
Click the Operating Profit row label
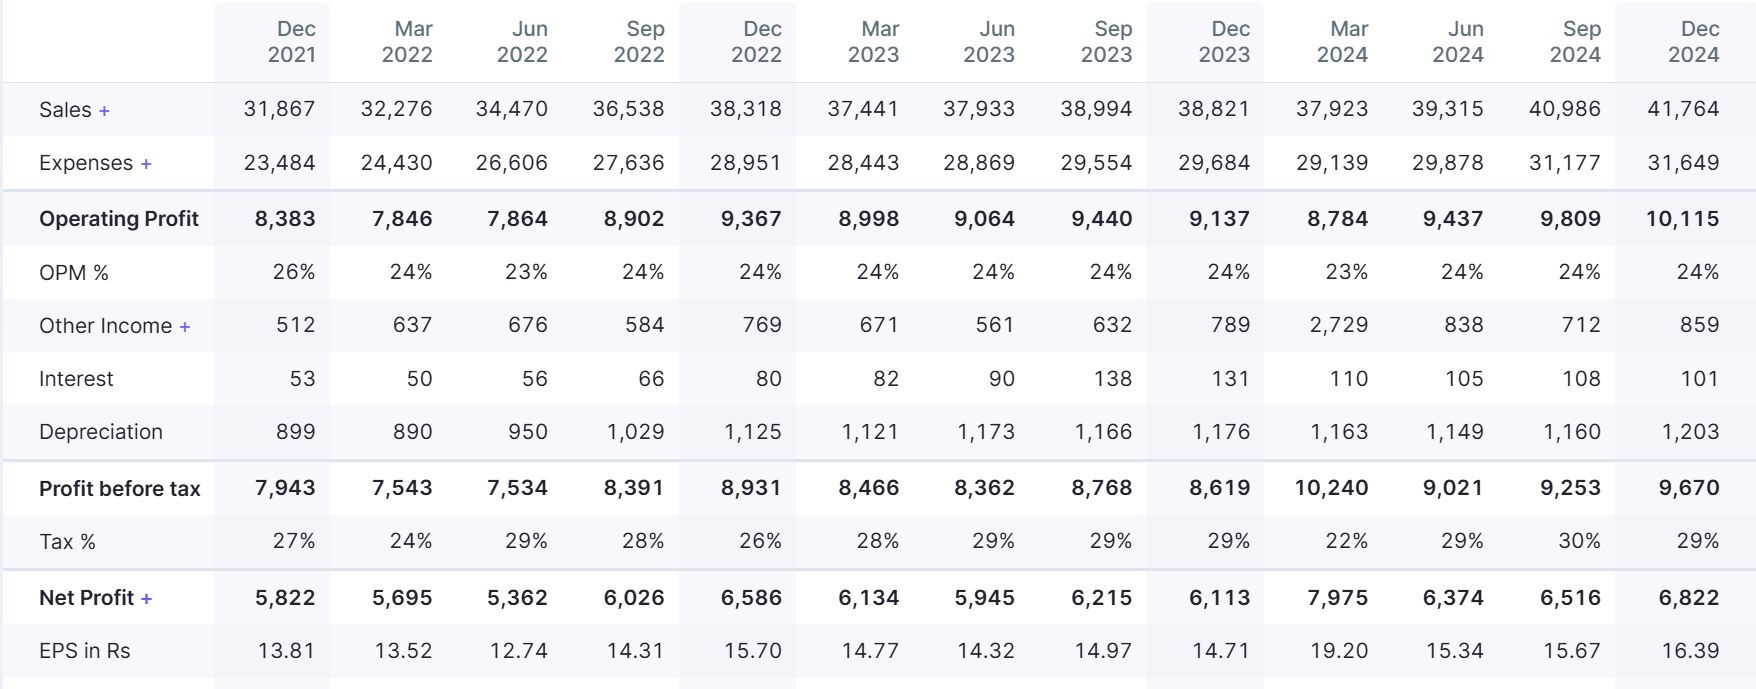coord(119,219)
